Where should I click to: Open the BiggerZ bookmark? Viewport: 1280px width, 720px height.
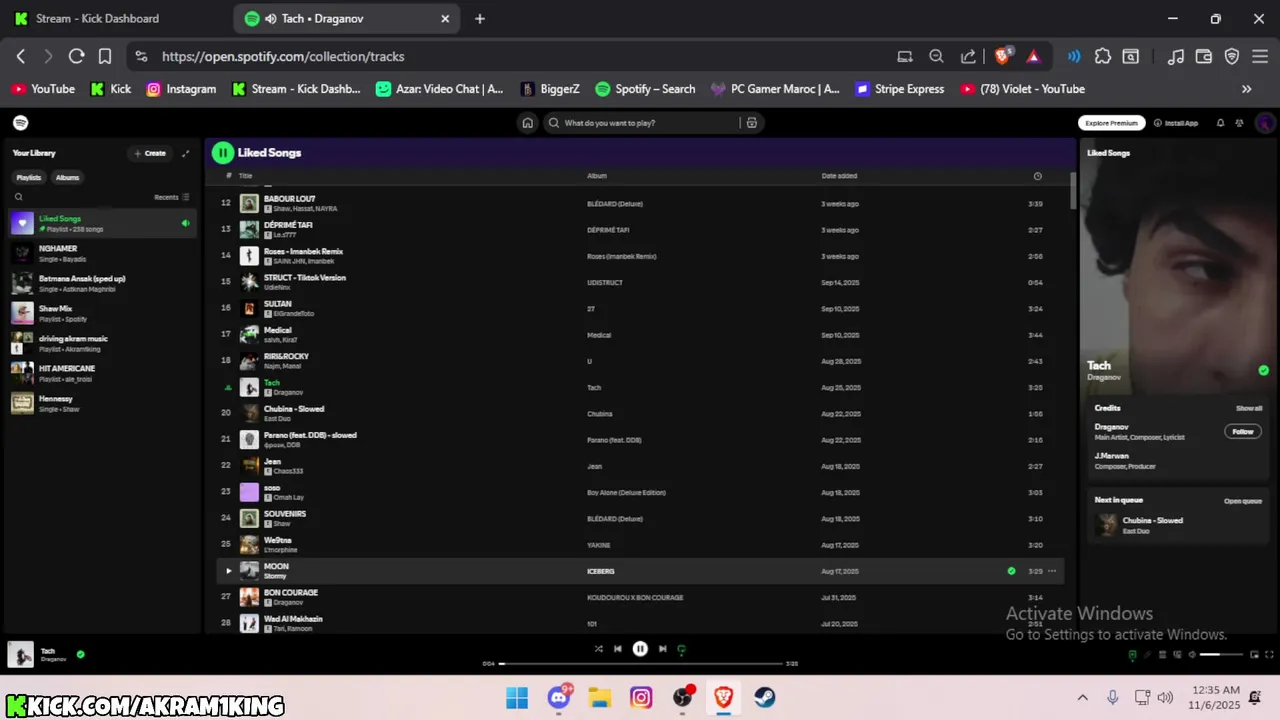(549, 89)
